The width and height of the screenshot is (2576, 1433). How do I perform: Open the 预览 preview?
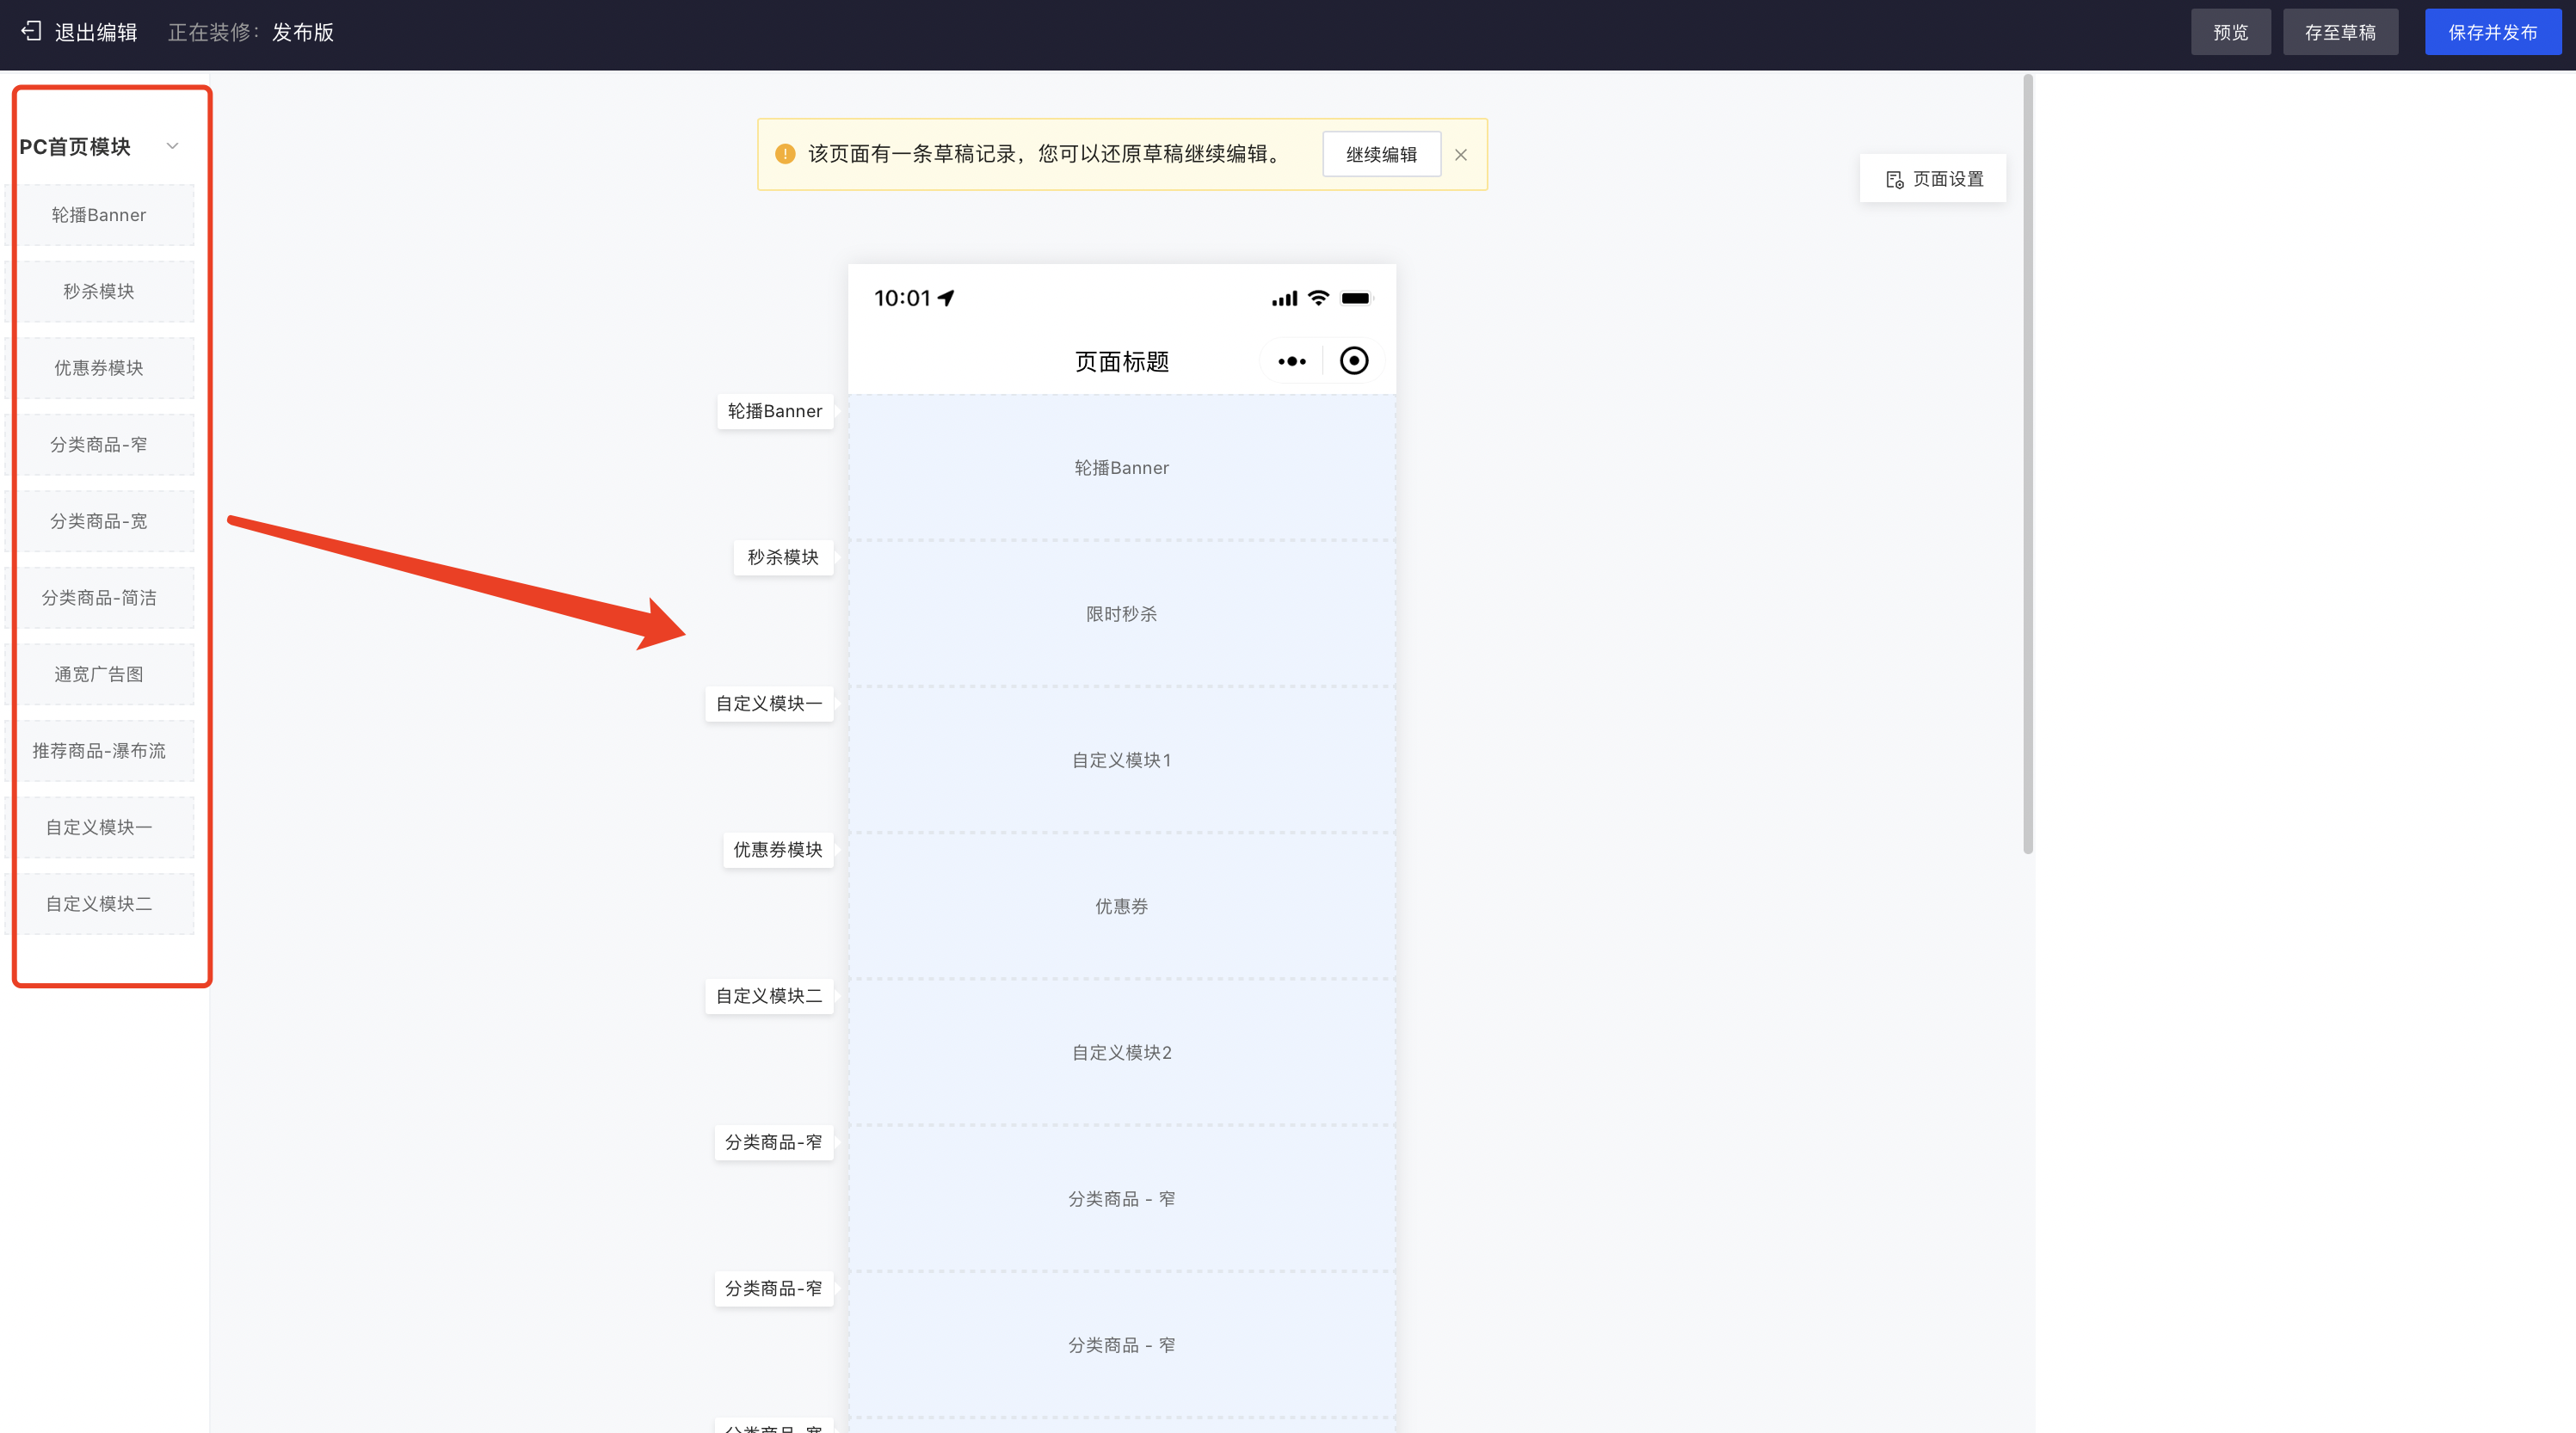tap(2230, 32)
